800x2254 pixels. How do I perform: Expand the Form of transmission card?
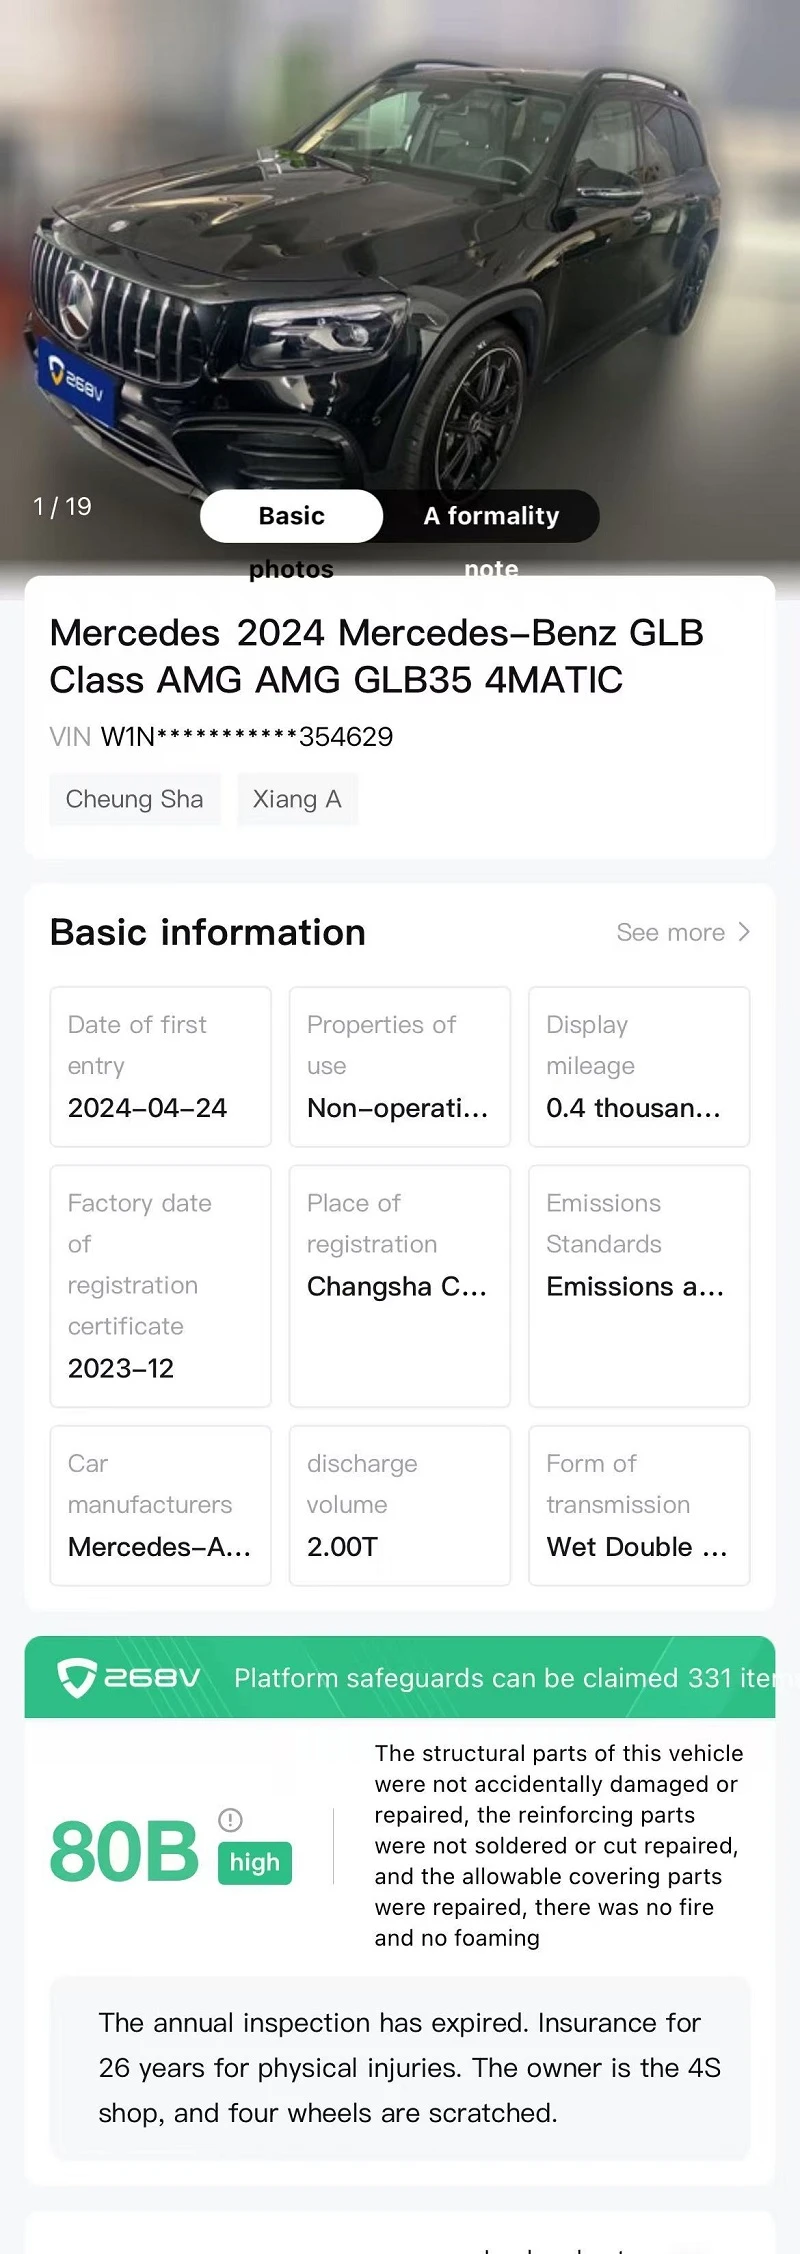[x=639, y=1506]
